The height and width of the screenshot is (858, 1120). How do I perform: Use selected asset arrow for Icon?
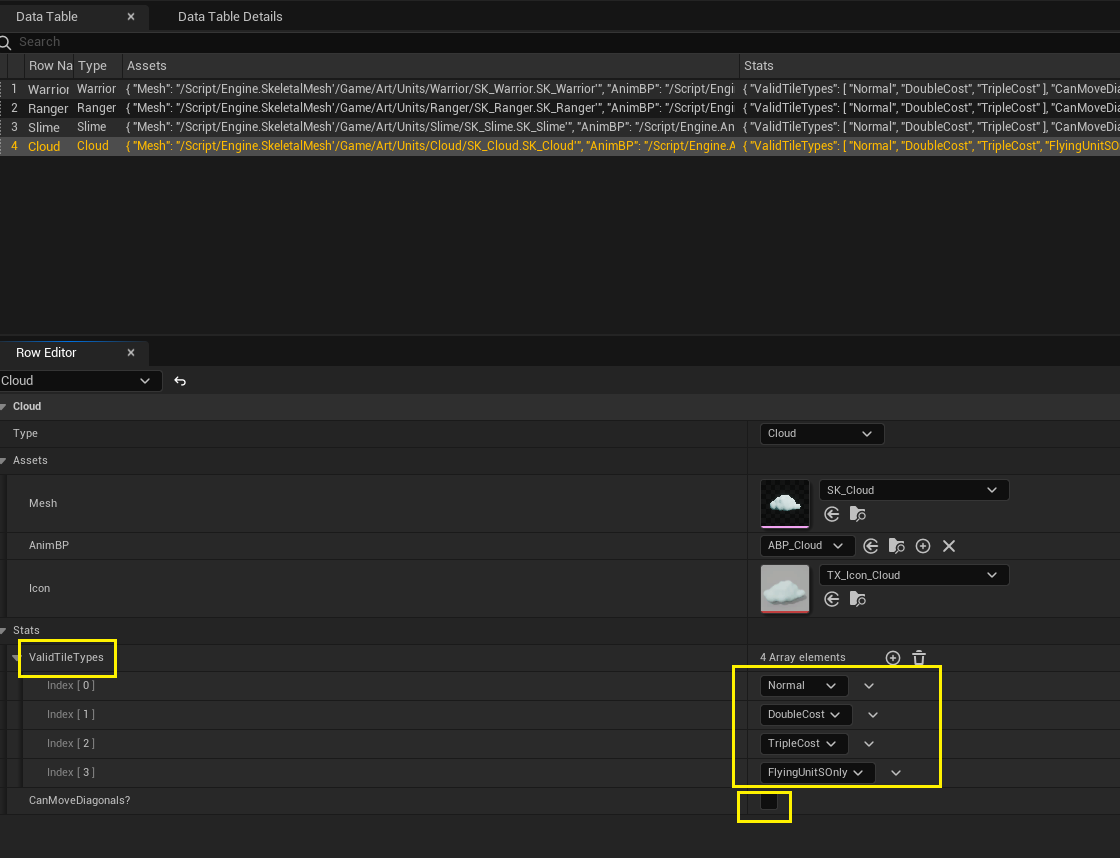[831, 599]
